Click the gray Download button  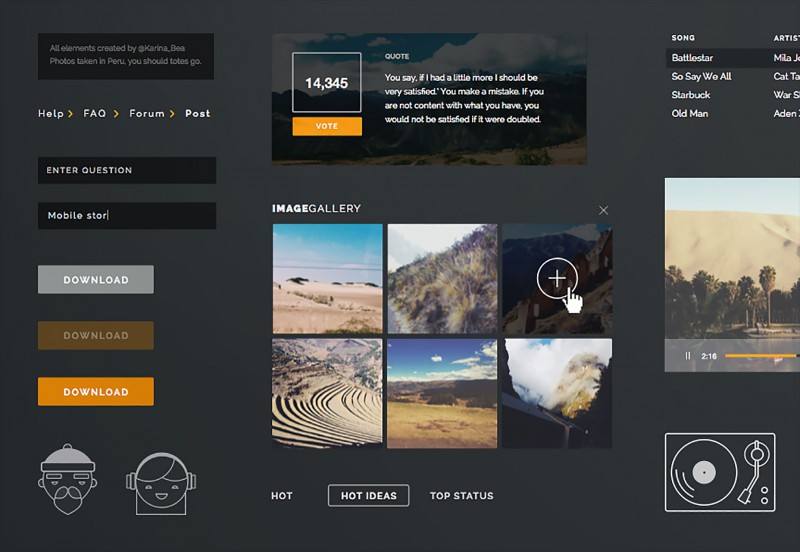point(96,280)
